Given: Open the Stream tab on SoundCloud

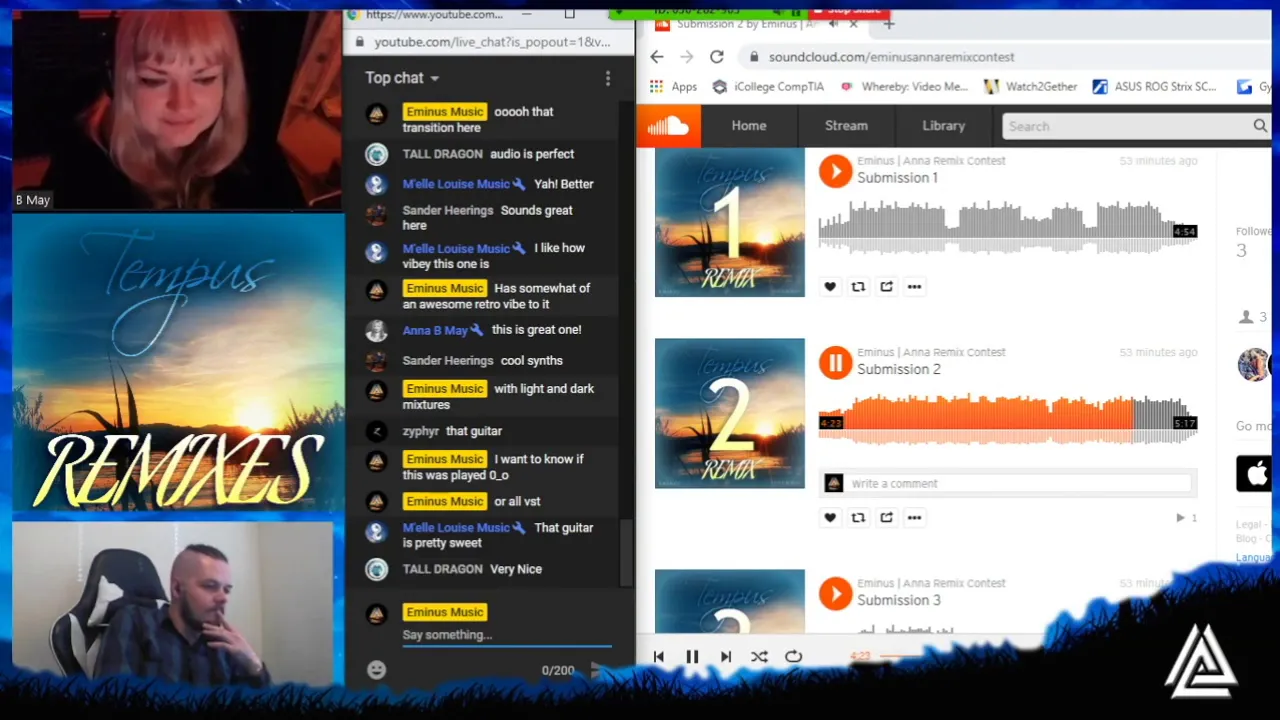Looking at the screenshot, I should [x=846, y=126].
